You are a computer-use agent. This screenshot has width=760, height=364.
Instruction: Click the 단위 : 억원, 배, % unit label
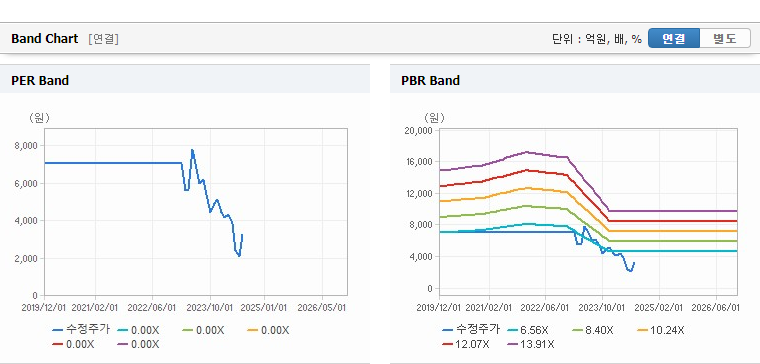tap(597, 39)
